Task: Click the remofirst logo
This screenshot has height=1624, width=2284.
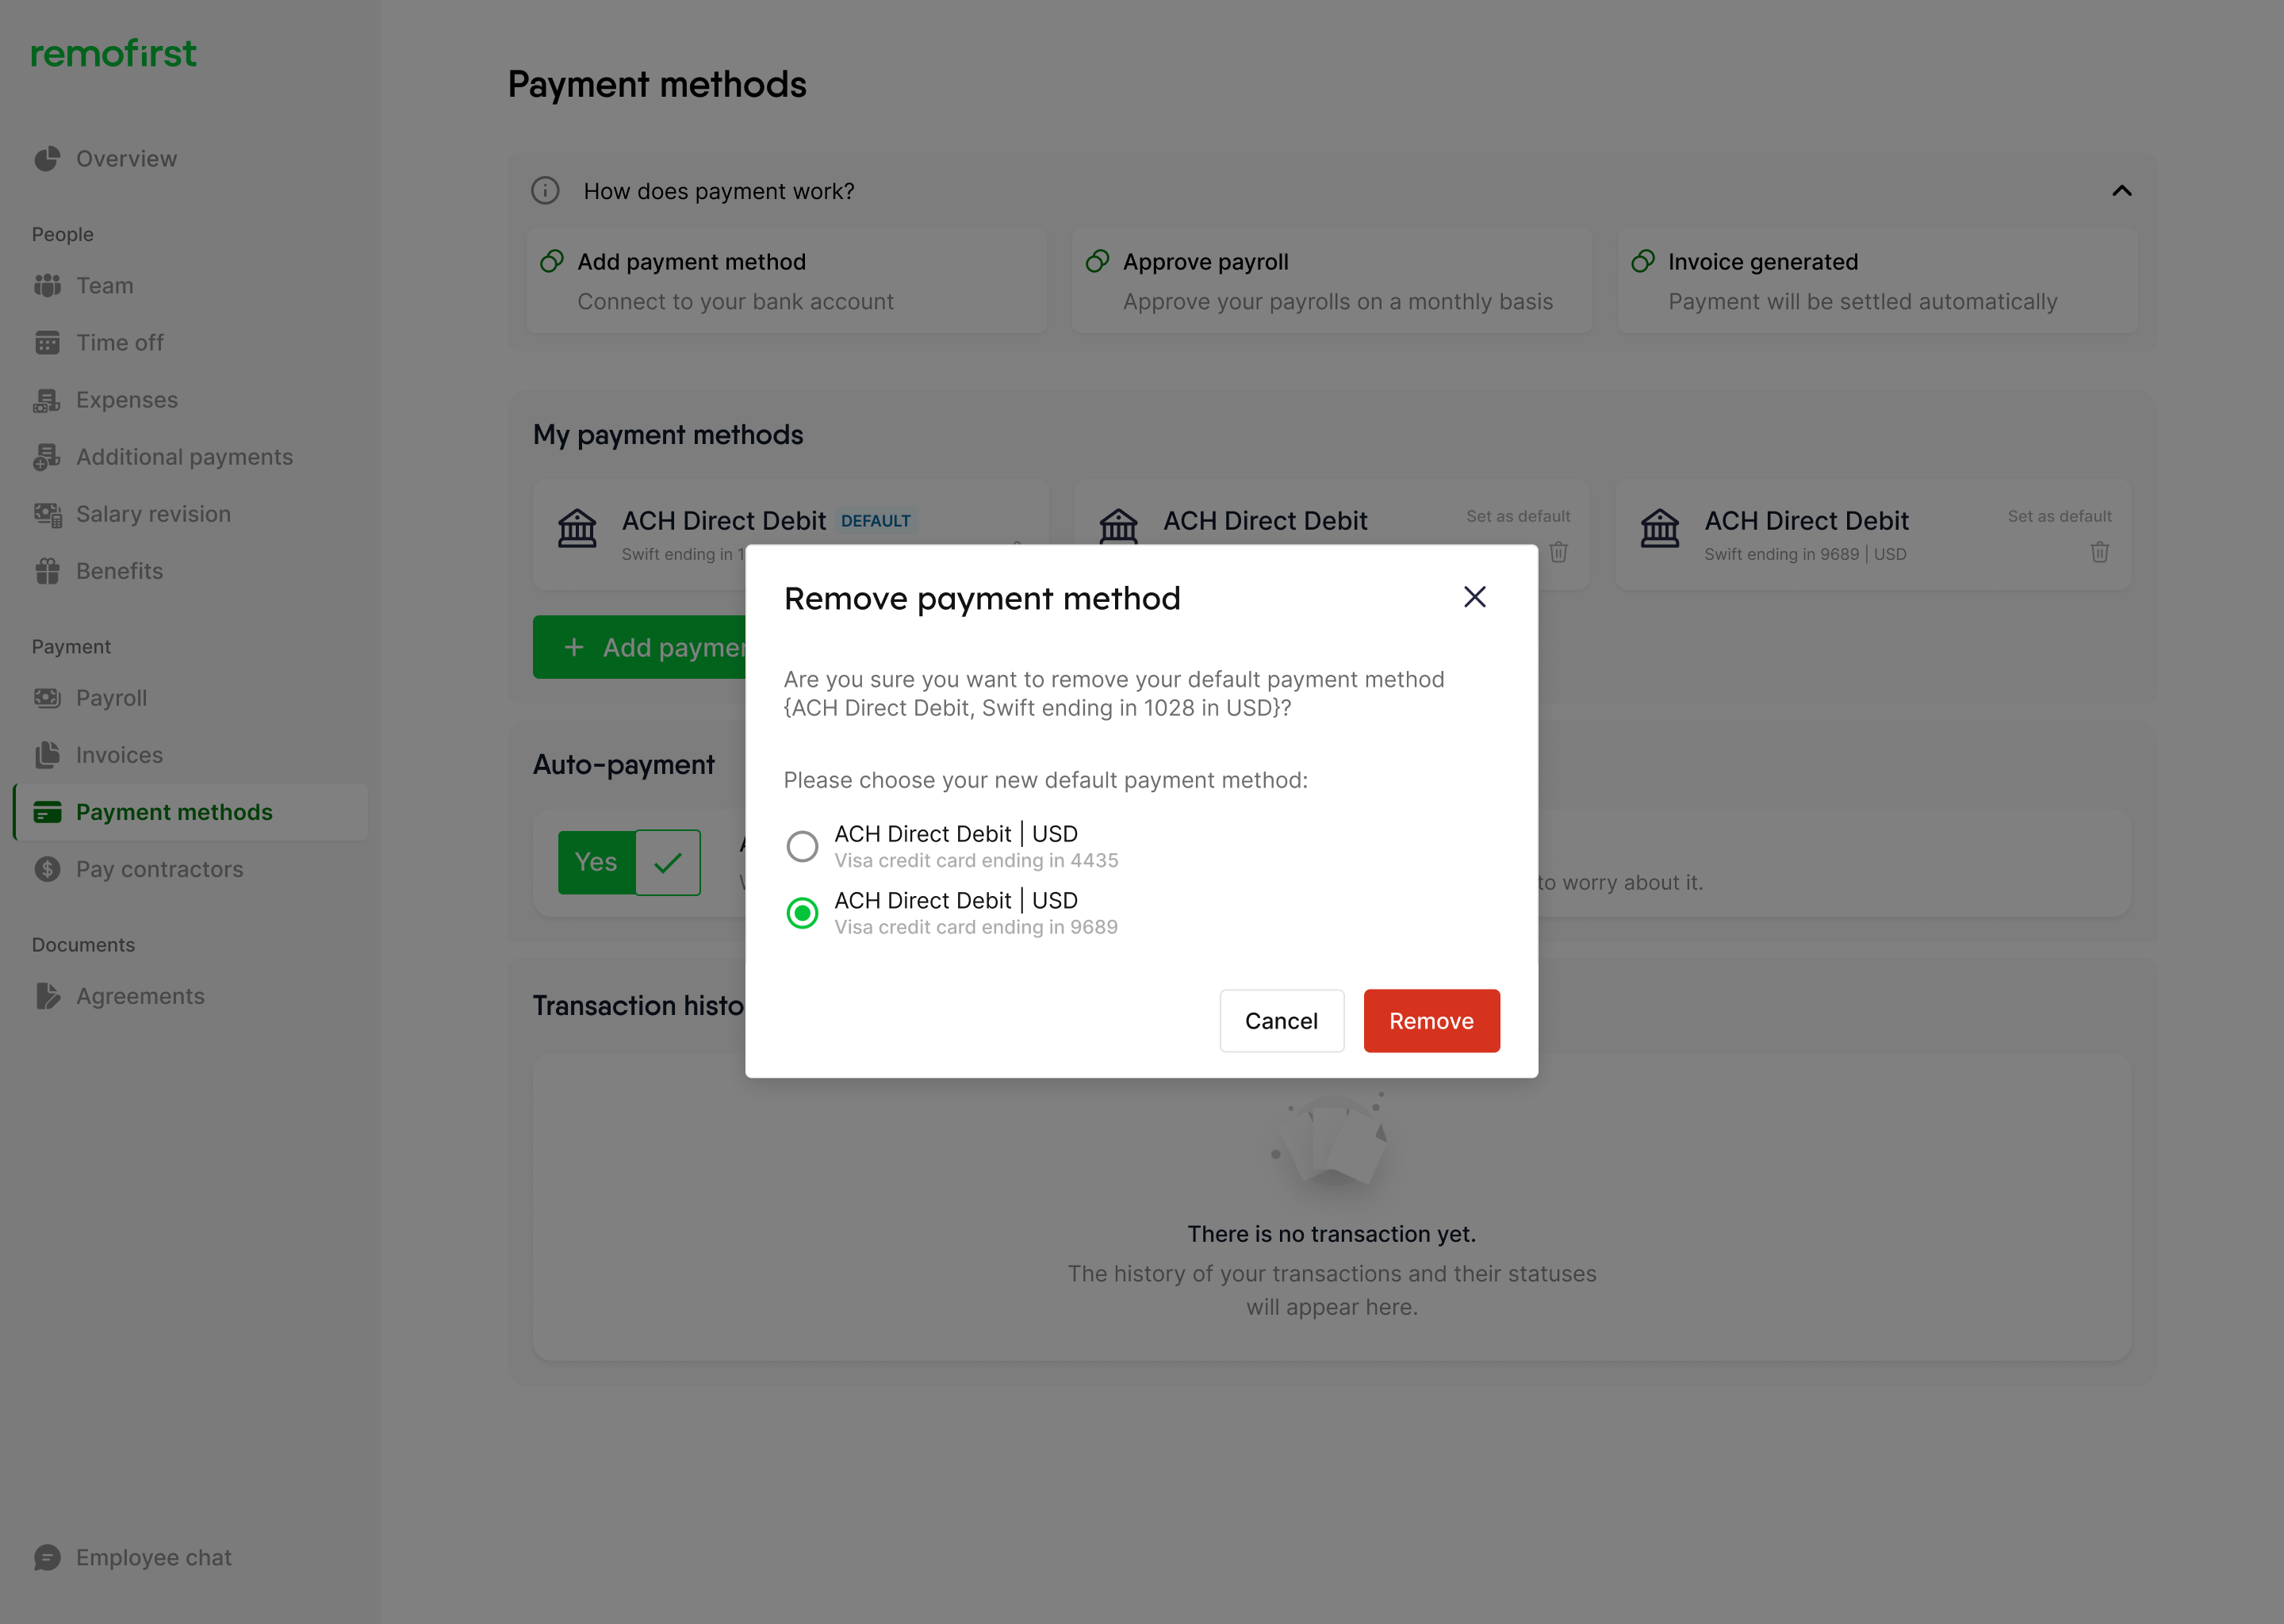Action: click(x=114, y=54)
